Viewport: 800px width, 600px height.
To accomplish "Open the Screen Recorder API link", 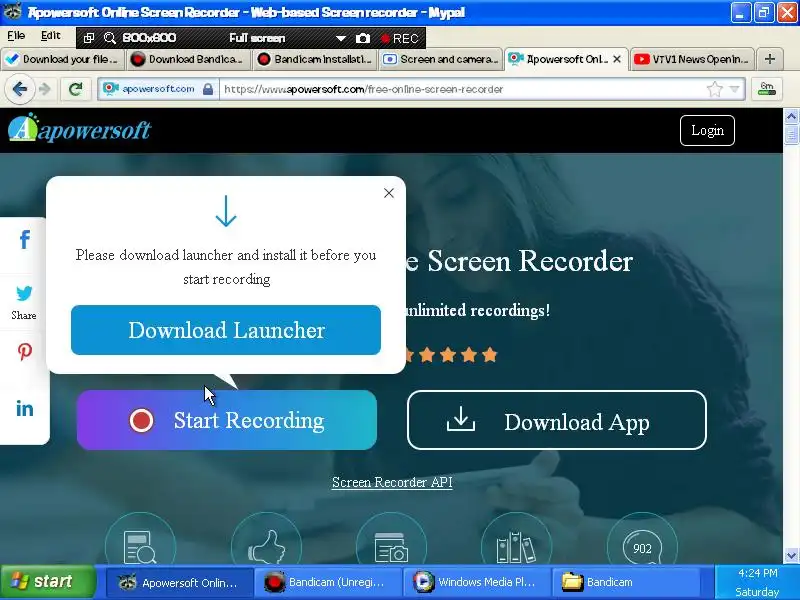I will click(392, 482).
